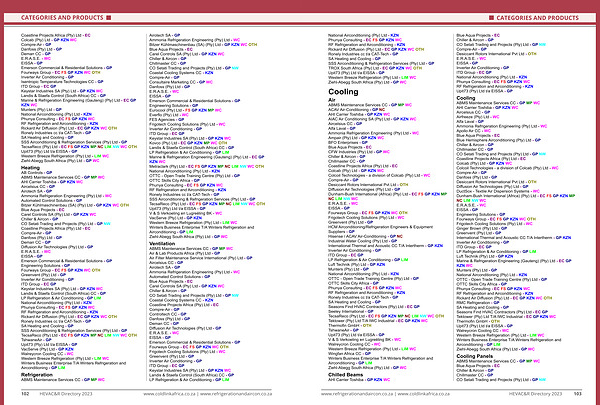The width and height of the screenshot is (600, 405).
Task: Select the 'Ventilation' section heading
Action: 162,243
